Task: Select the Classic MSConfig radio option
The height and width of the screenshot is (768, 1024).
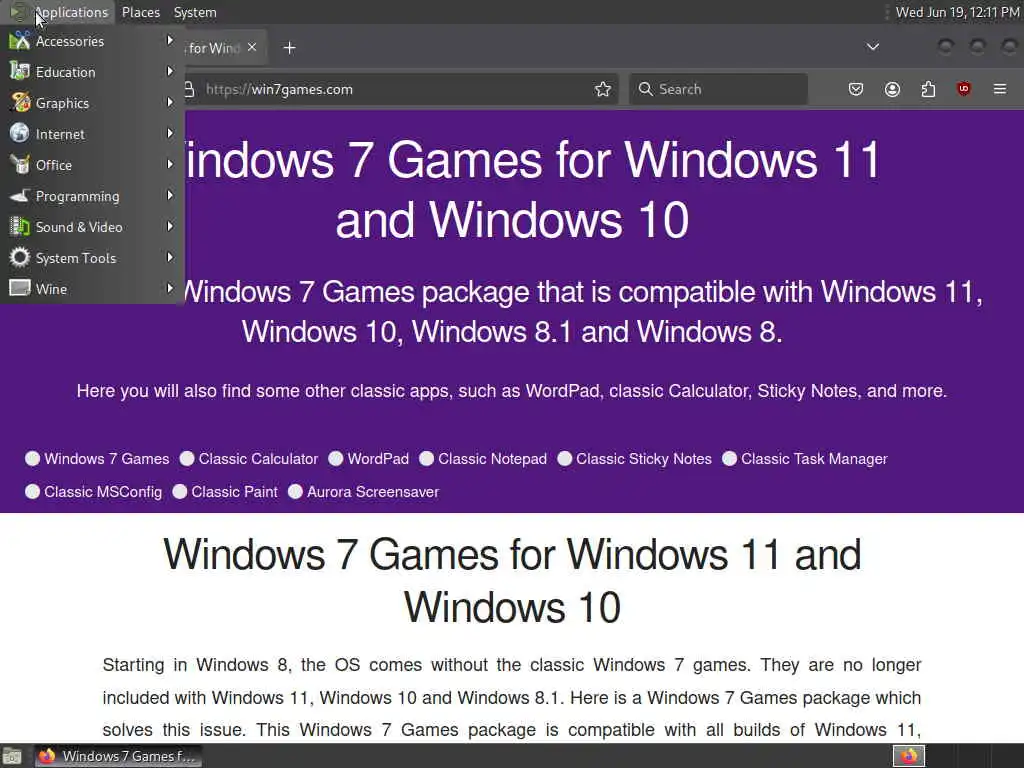Action: click(32, 491)
